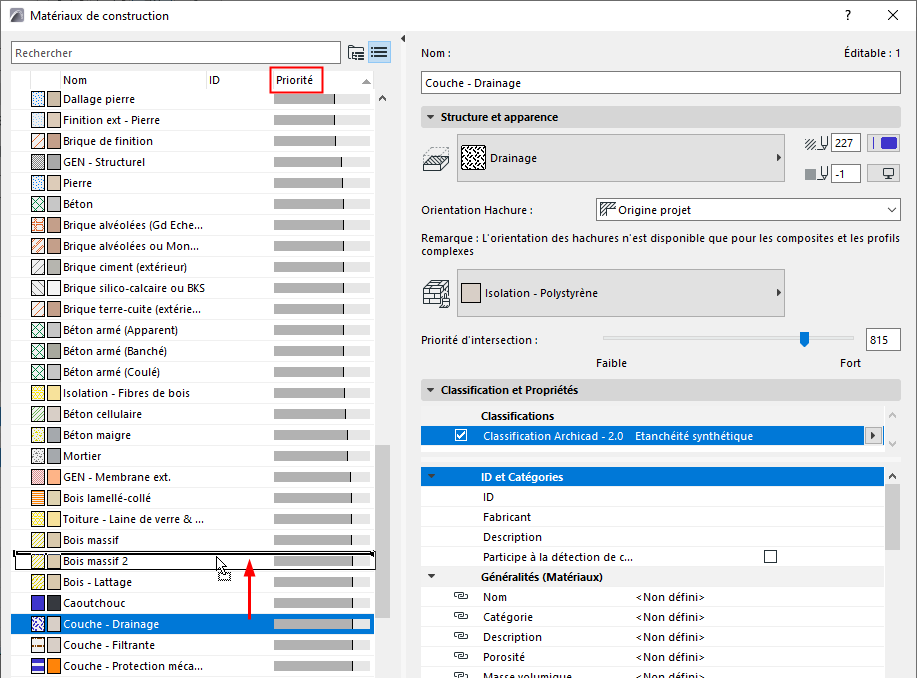Select Caoutchouc material row
This screenshot has height=678, width=917.
pyautogui.click(x=192, y=603)
